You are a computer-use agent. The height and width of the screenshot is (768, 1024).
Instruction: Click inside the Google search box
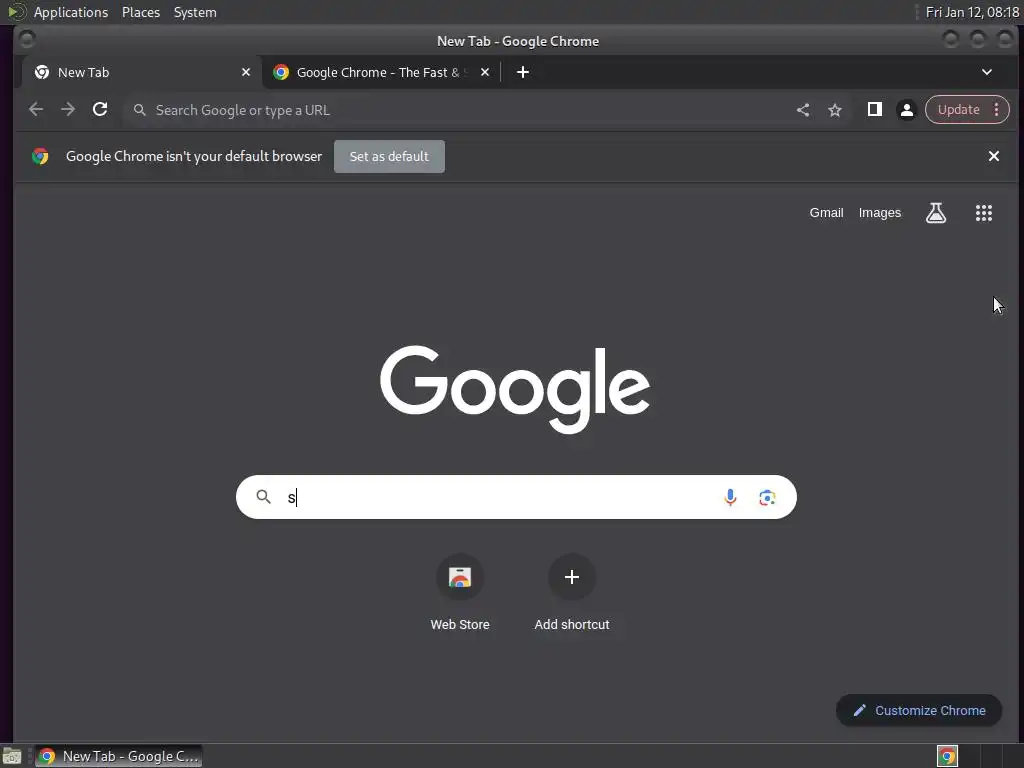pos(516,497)
